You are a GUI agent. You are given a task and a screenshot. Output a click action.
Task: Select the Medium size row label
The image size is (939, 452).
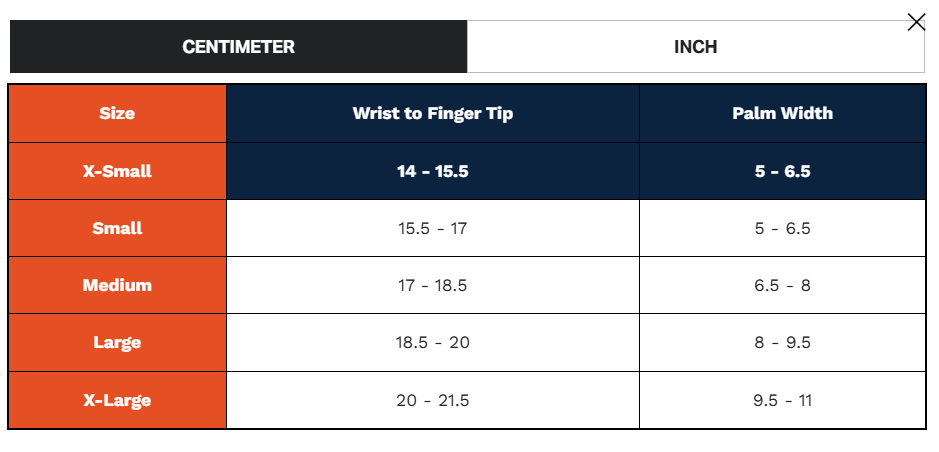117,285
